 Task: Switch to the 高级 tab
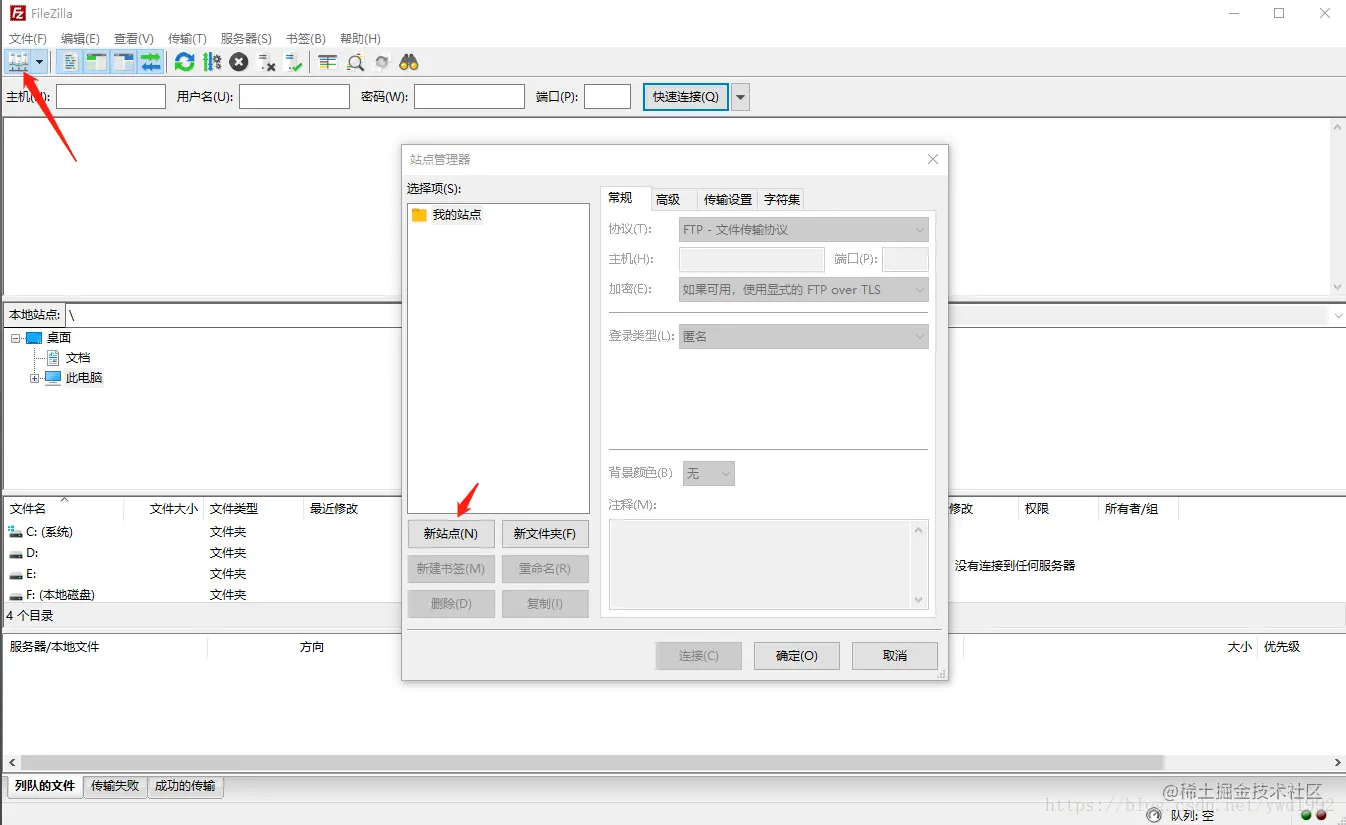(668, 200)
